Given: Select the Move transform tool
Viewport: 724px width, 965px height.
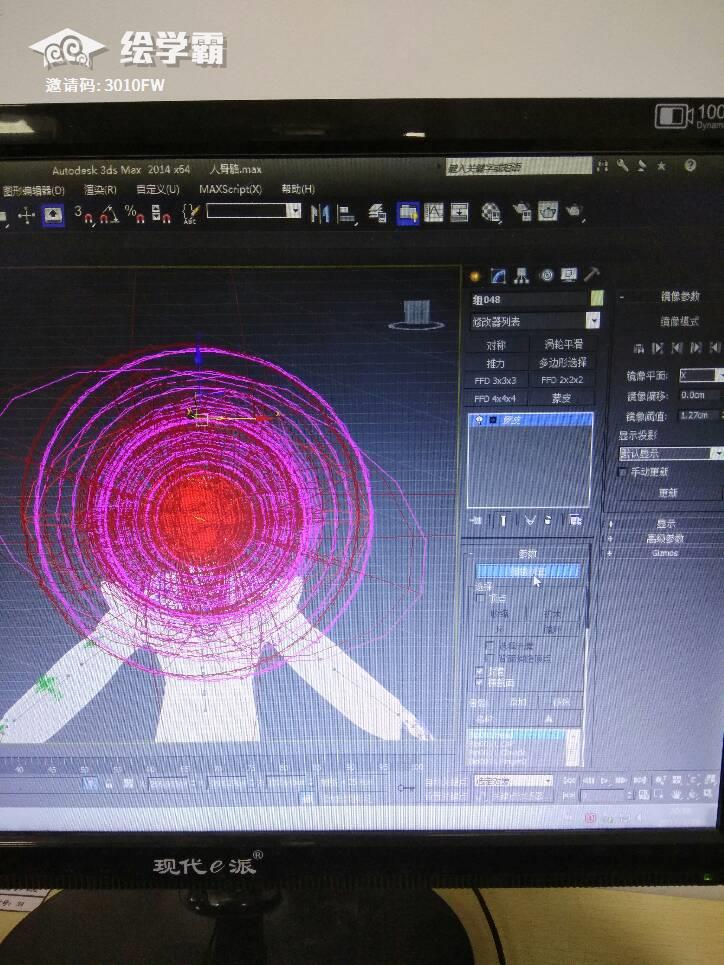Looking at the screenshot, I should (x=26, y=215).
